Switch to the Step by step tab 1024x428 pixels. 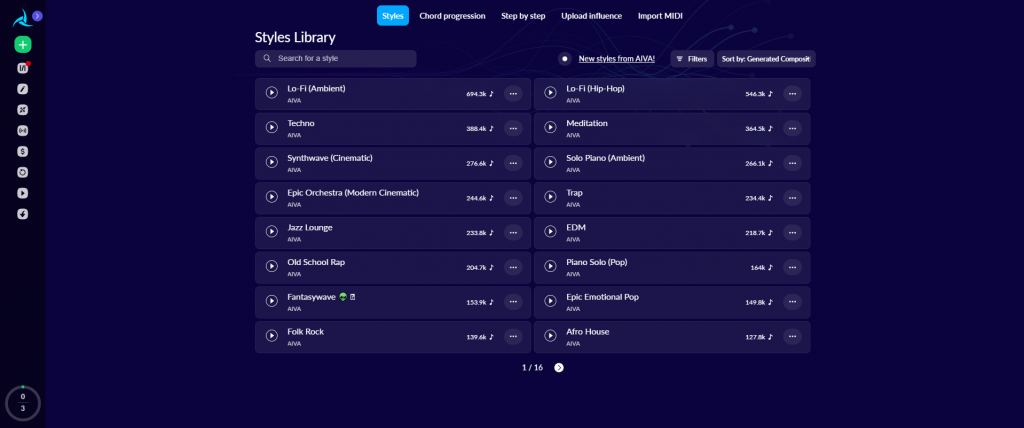click(x=523, y=16)
